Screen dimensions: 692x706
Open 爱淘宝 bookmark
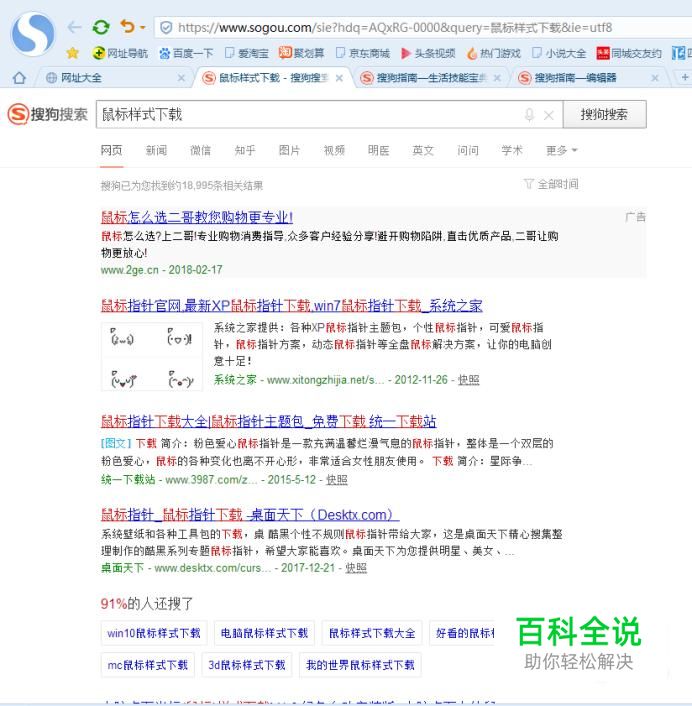coord(247,53)
